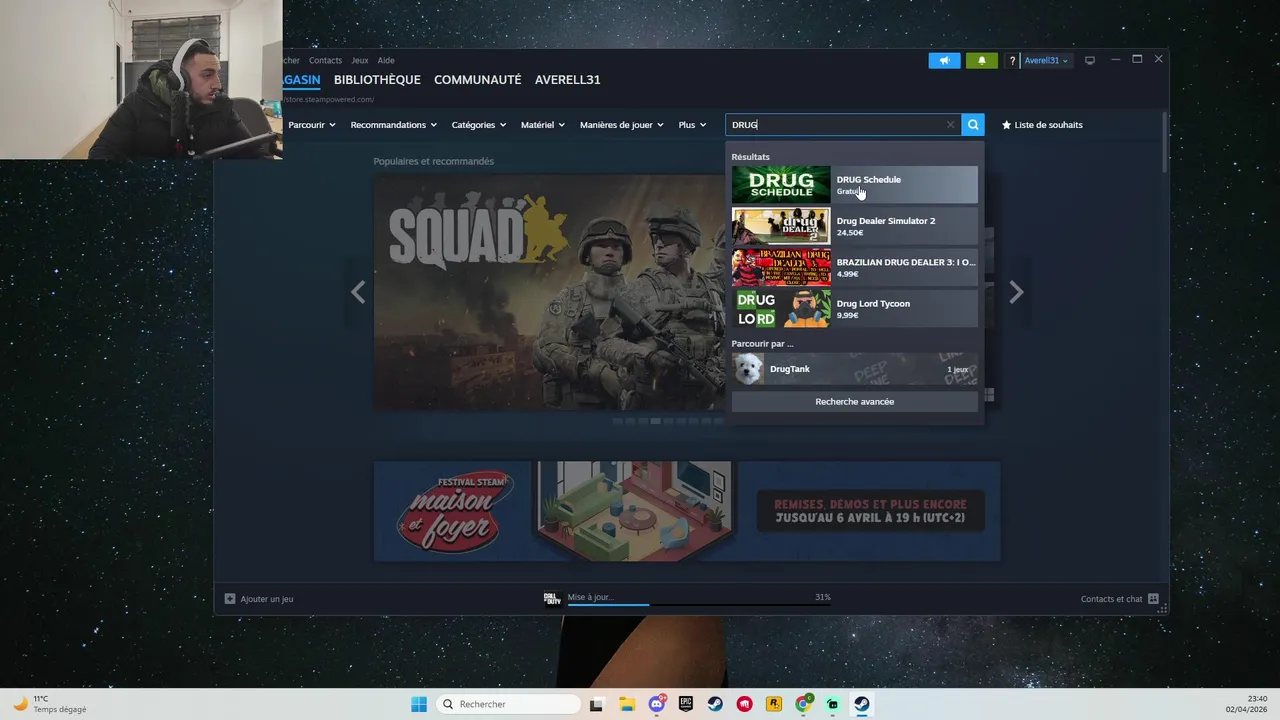
Task: Go to the COMMUNAUTÉ tab
Action: [477, 80]
